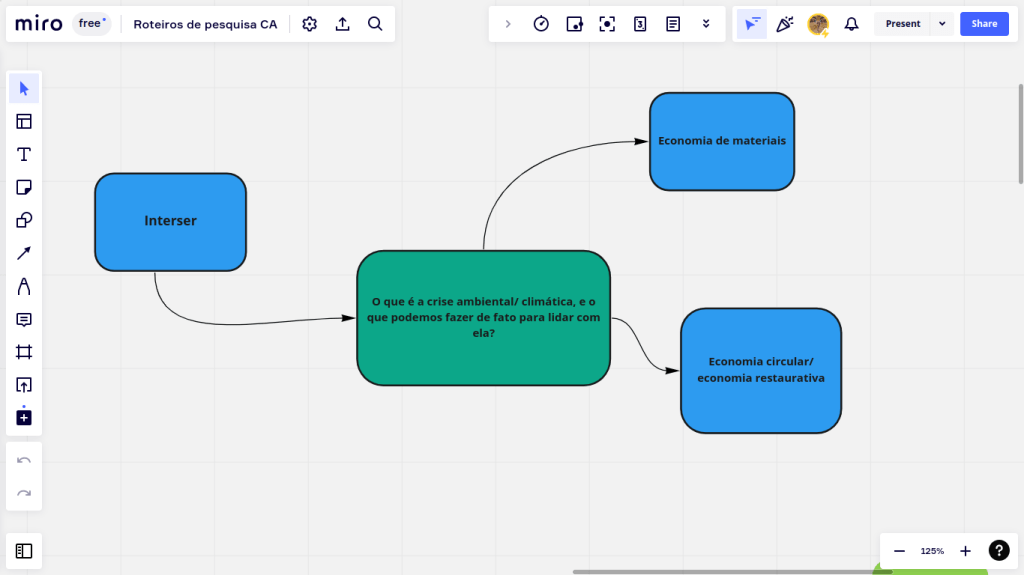Click the Present button
Screen dimensions: 1024x575
[x=902, y=24]
